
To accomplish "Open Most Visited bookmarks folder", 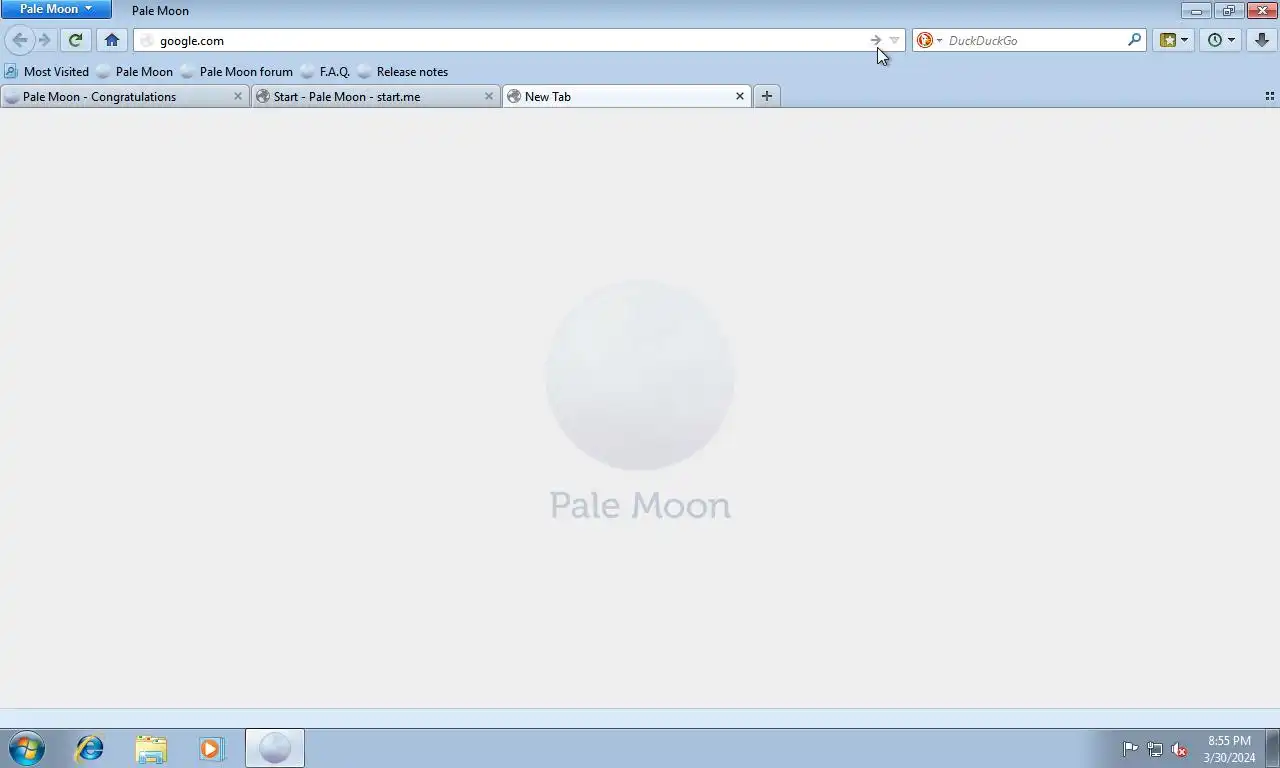I will pos(47,71).
